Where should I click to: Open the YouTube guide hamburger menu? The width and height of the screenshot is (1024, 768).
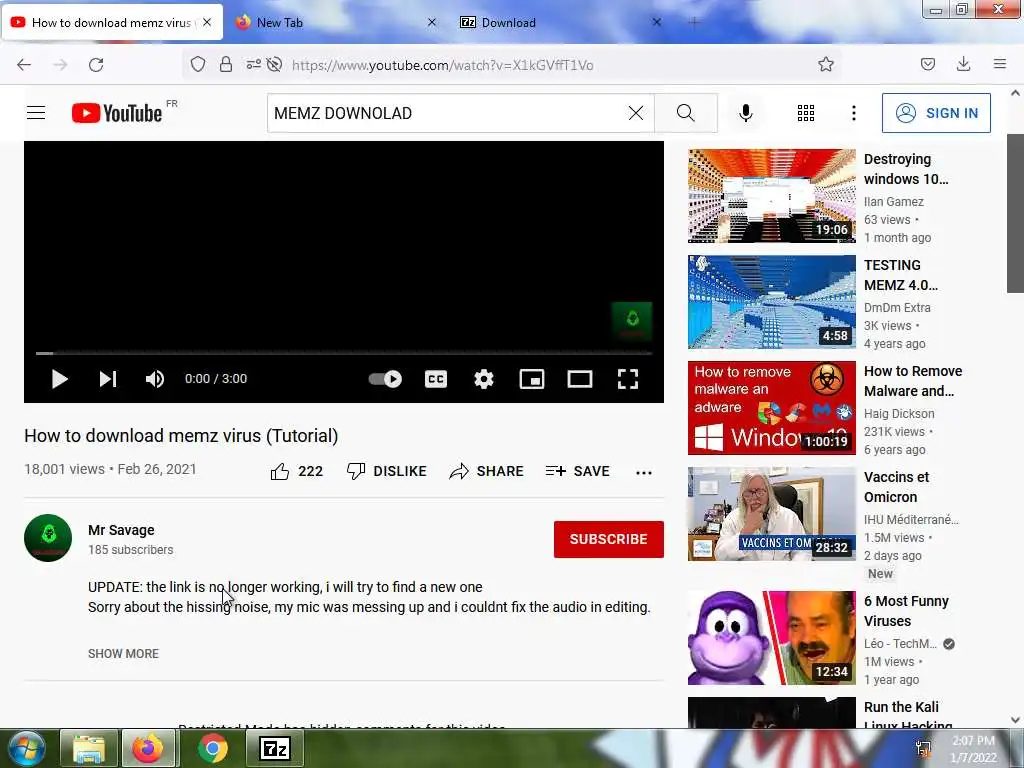point(36,113)
